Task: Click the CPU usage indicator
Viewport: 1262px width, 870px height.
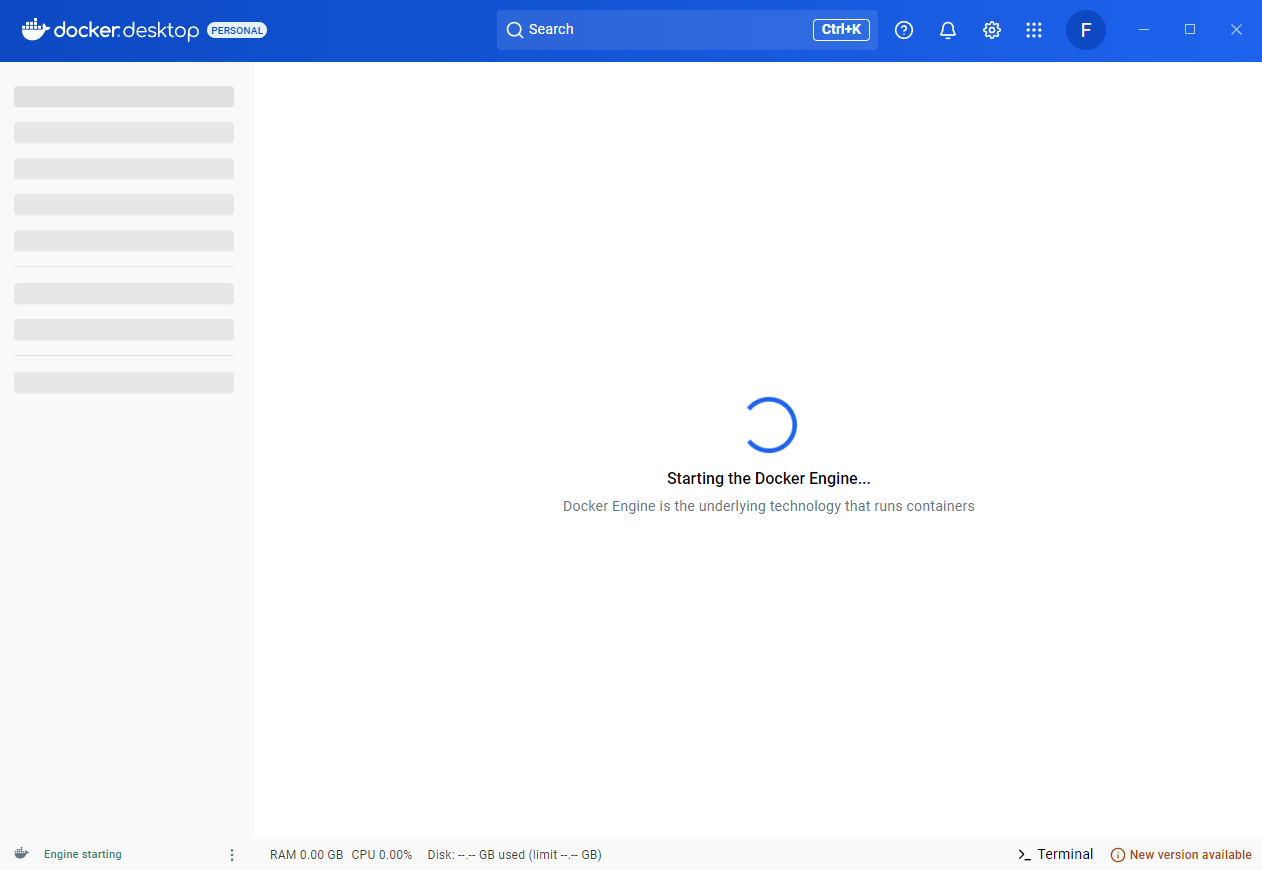Action: coord(382,854)
